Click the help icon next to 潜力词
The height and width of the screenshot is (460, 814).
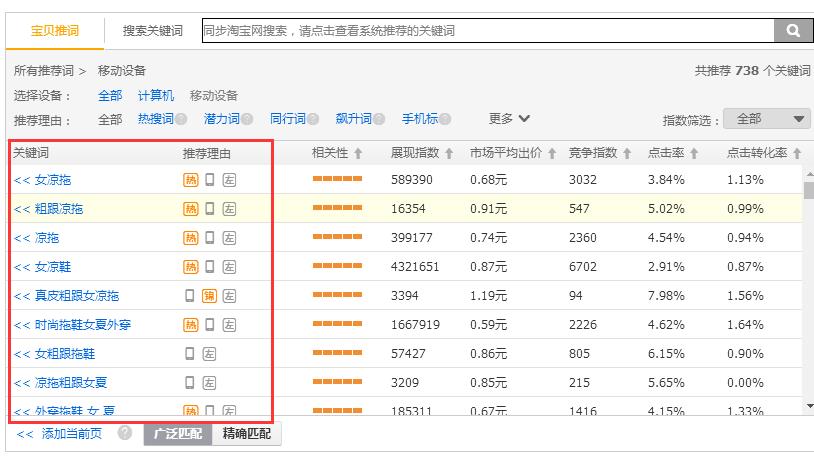coord(247,120)
